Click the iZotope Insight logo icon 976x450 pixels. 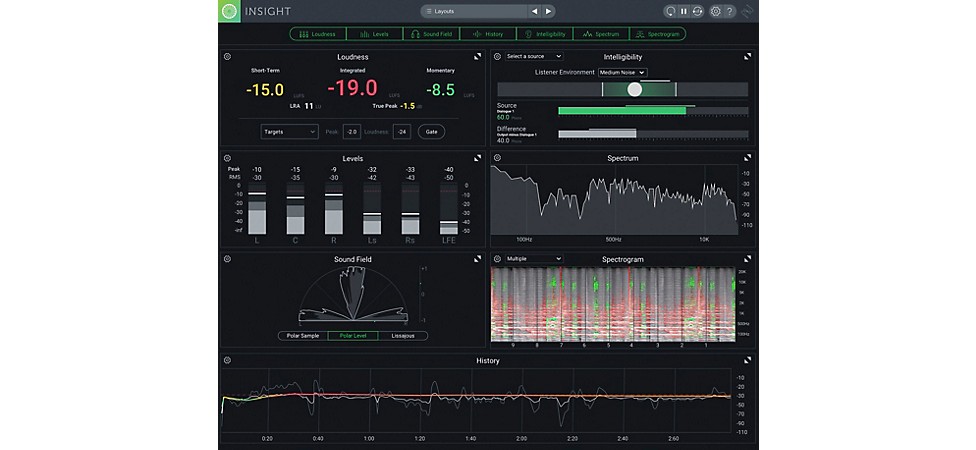pos(229,11)
